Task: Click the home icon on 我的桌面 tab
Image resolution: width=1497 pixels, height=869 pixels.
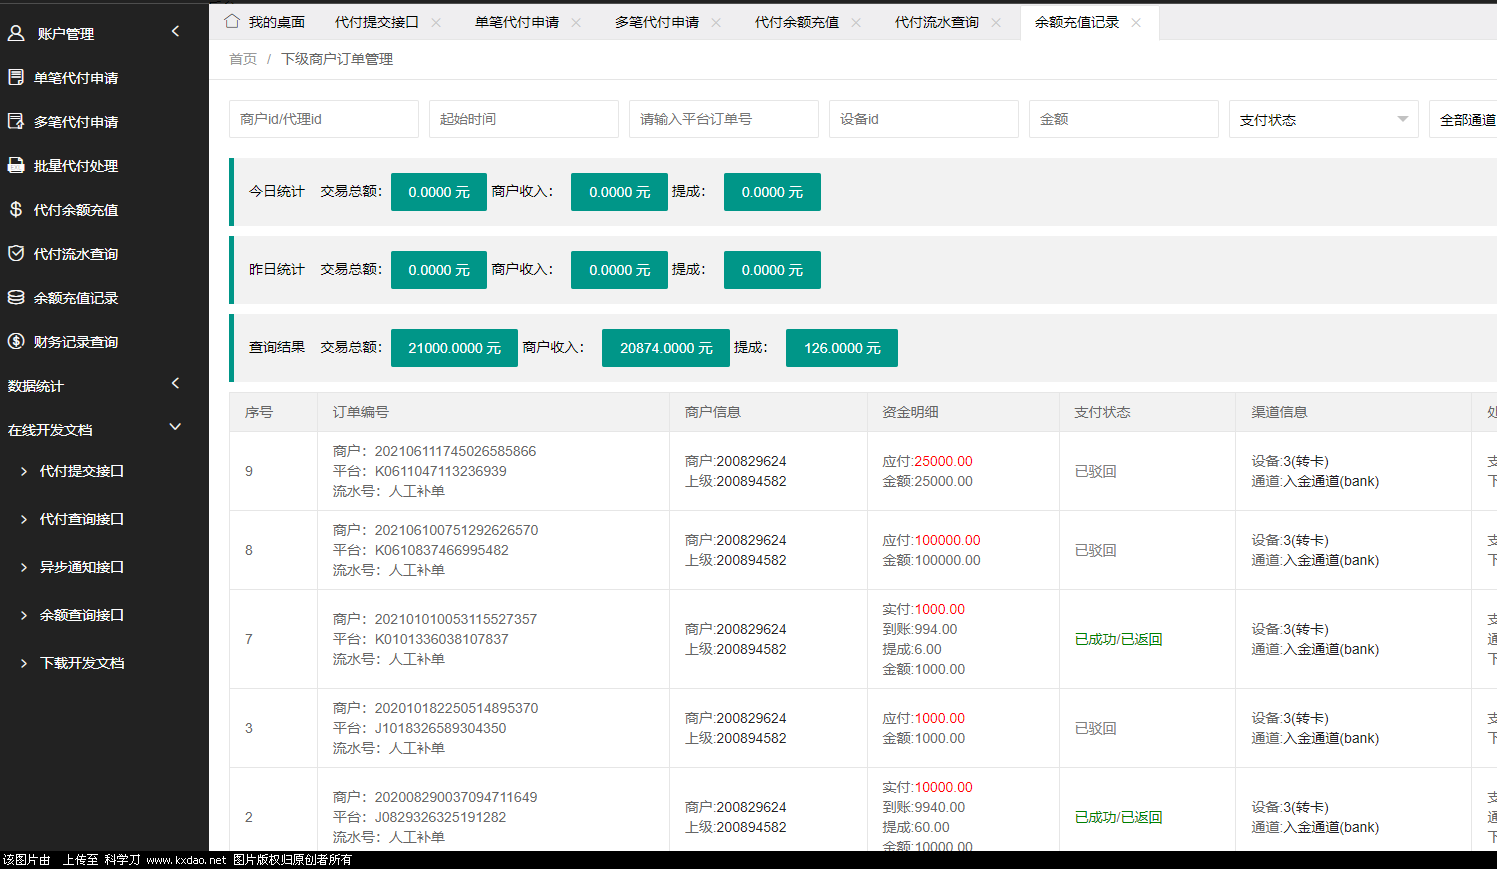Action: (232, 21)
